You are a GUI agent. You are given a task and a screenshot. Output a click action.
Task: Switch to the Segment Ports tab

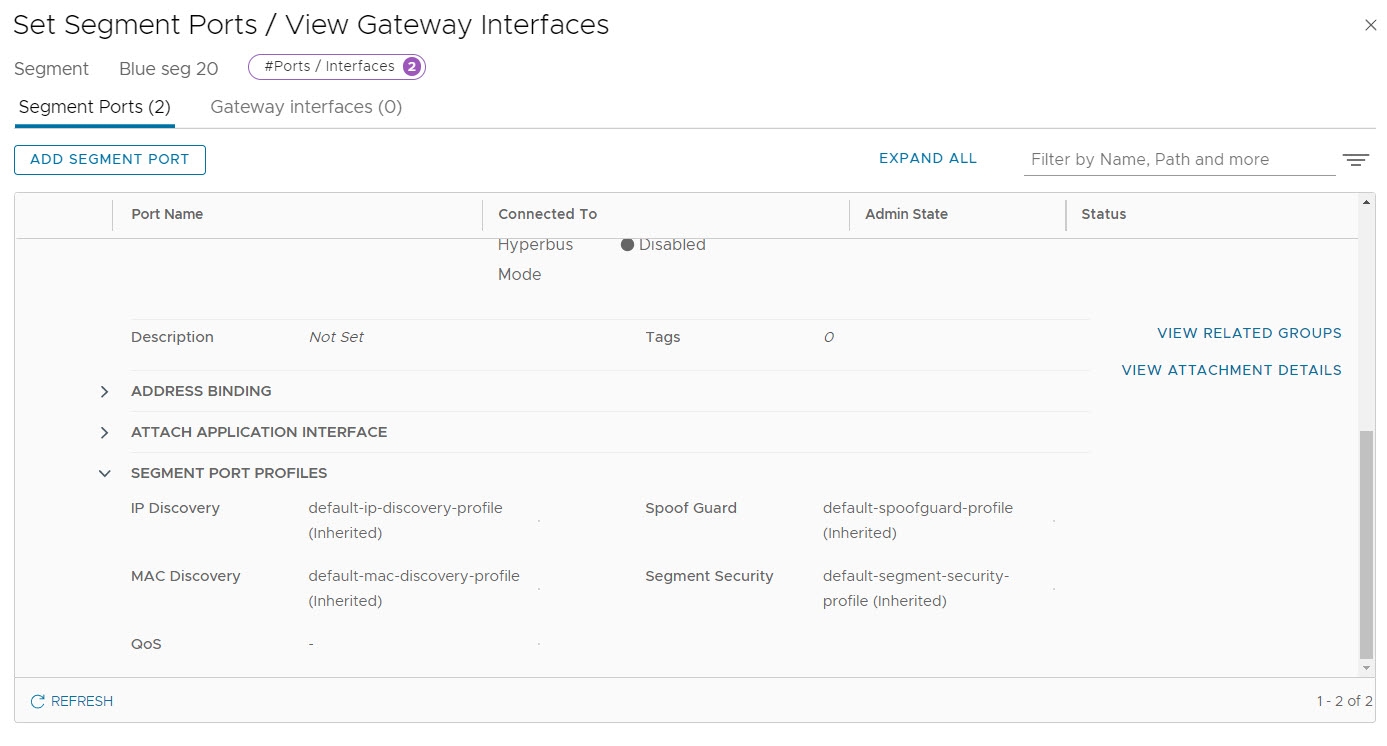(x=95, y=107)
